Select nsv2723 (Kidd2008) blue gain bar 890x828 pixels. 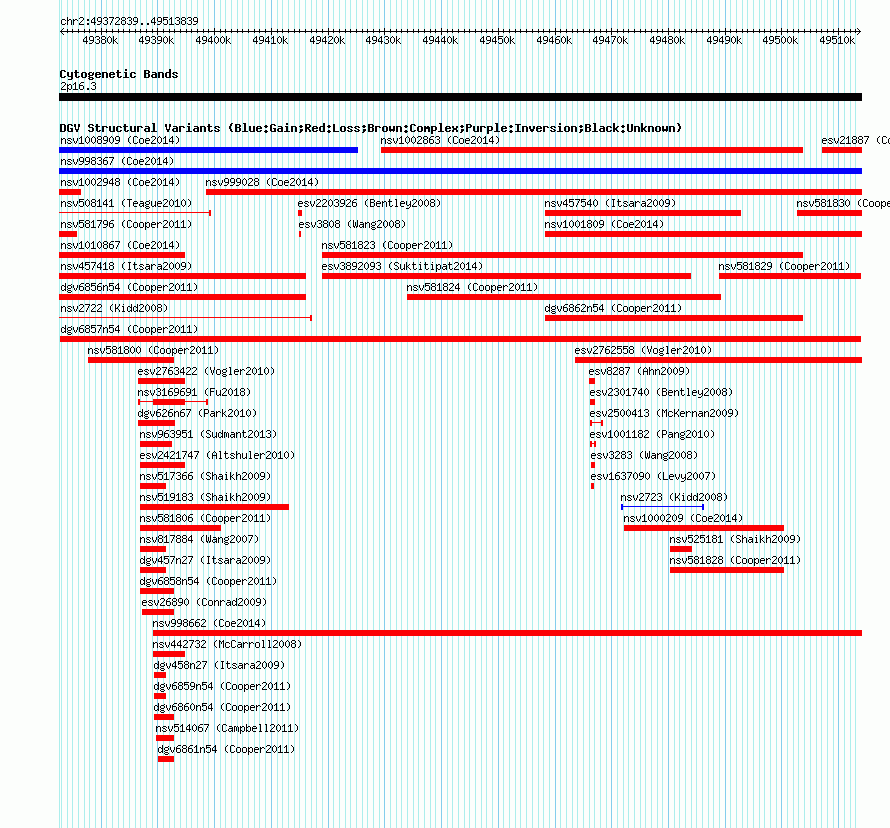click(662, 507)
